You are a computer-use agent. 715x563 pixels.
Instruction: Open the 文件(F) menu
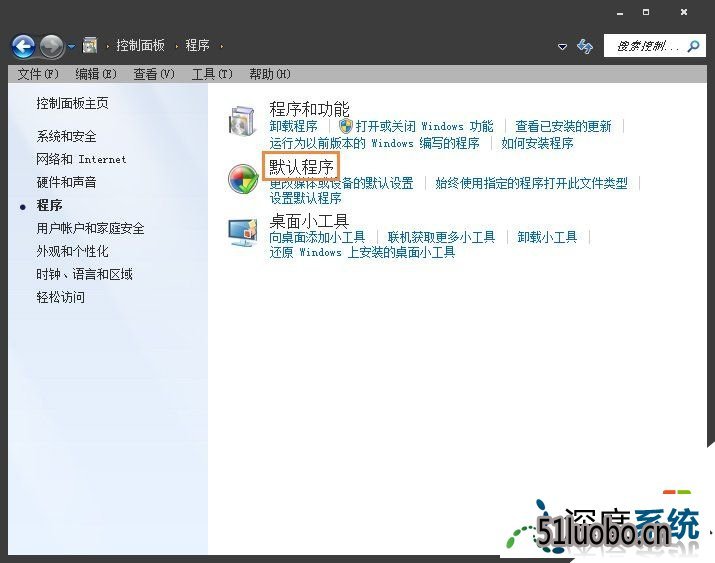click(x=38, y=74)
